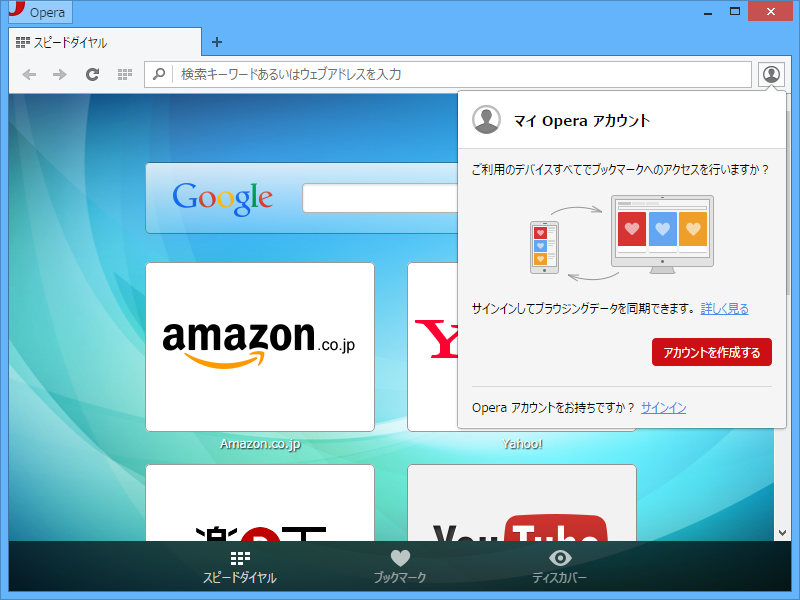Image resolution: width=800 pixels, height=600 pixels.
Task: Click inside the Google search box
Action: click(380, 198)
